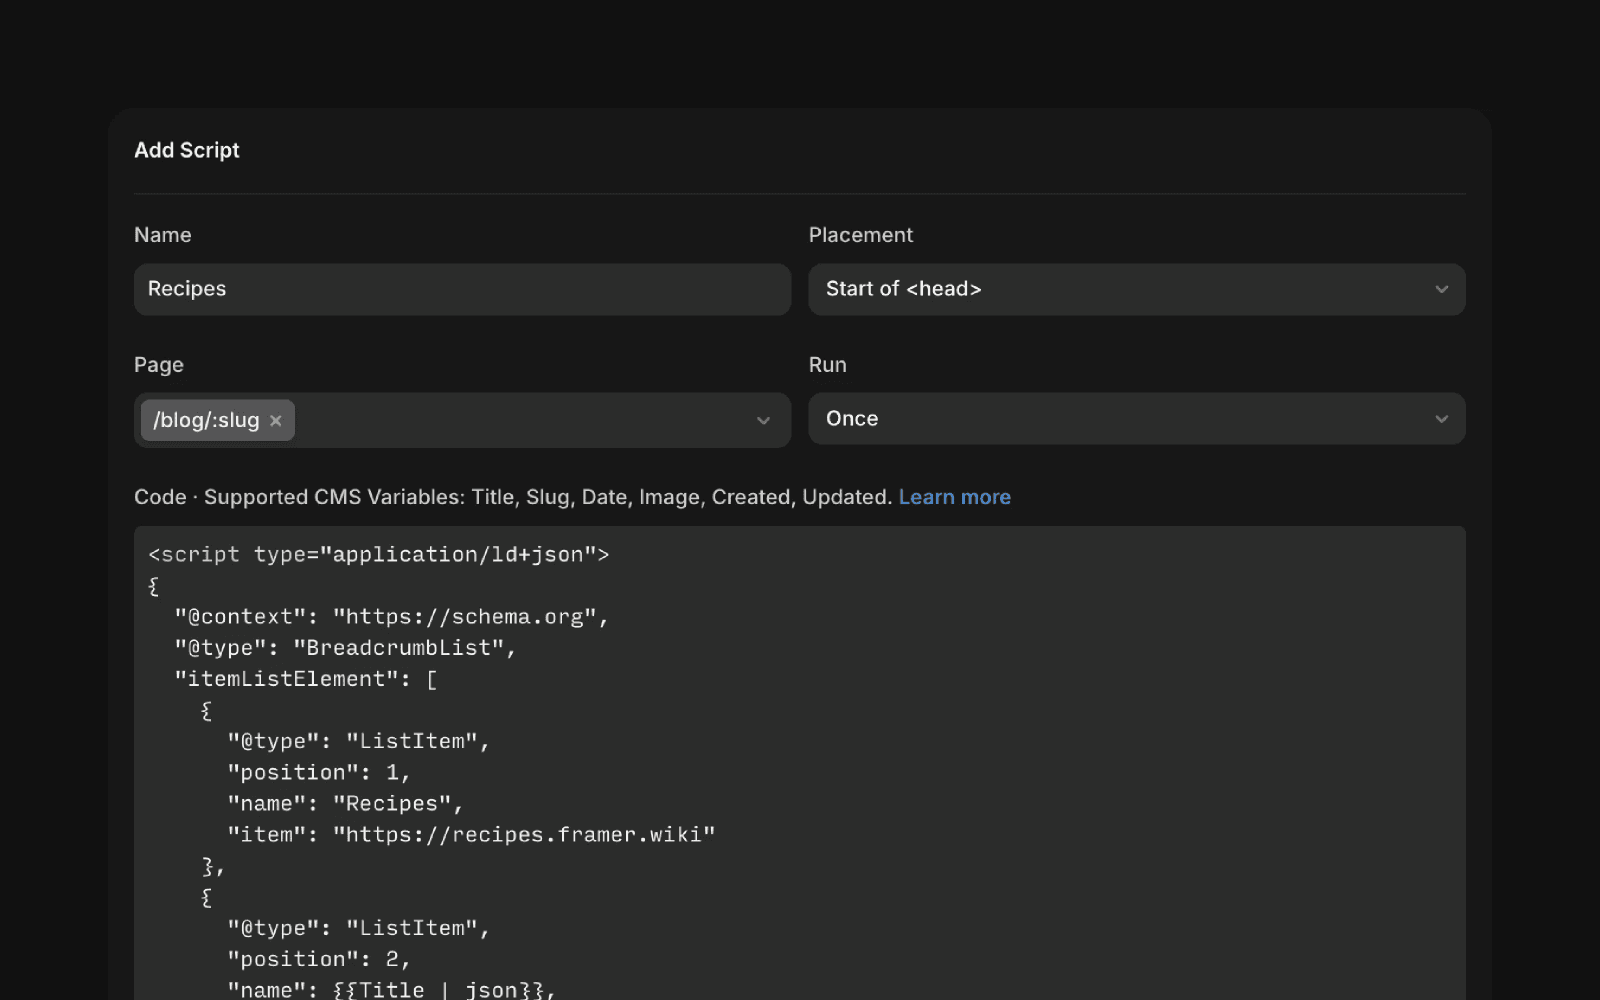Click the Once value in the Run field
The height and width of the screenshot is (1000, 1600).
[851, 419]
